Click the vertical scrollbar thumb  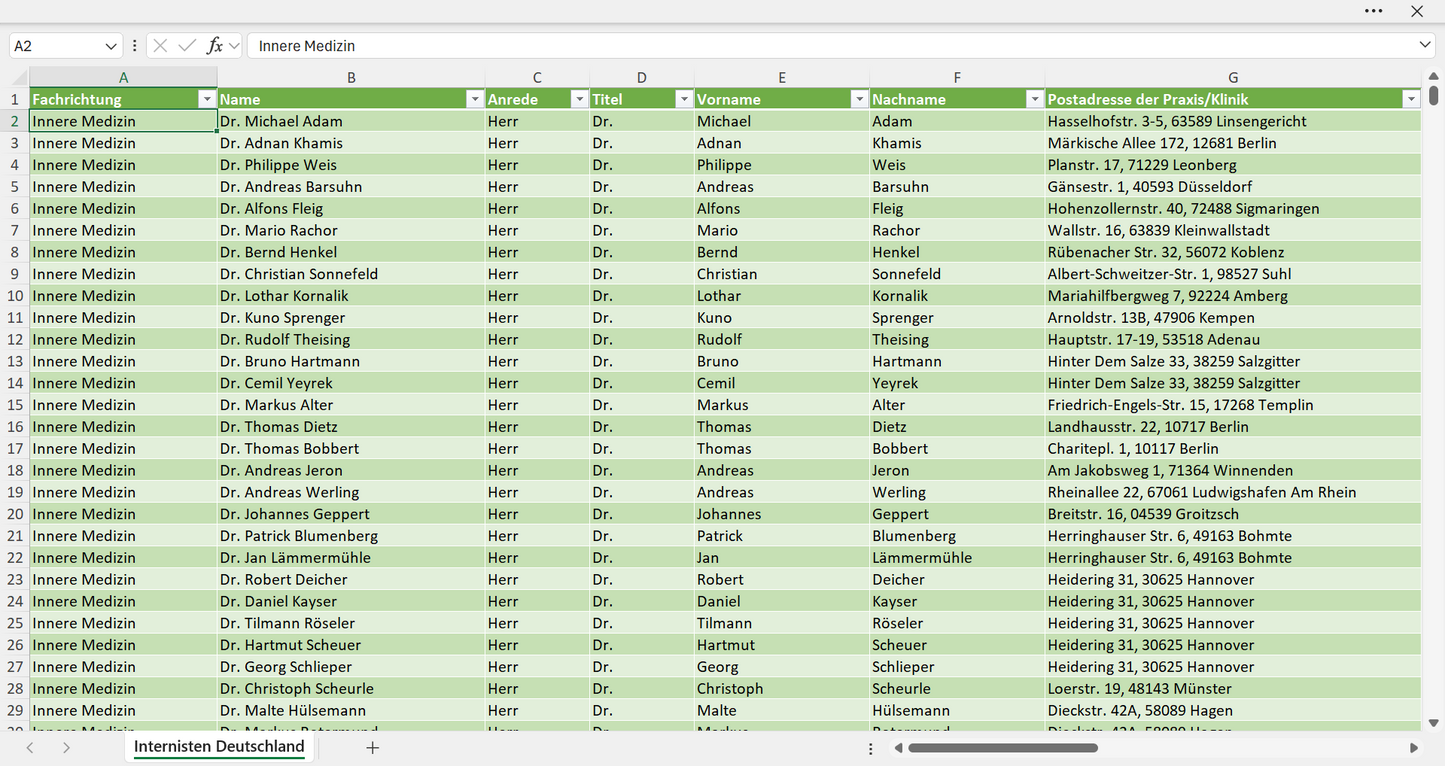coord(1434,96)
